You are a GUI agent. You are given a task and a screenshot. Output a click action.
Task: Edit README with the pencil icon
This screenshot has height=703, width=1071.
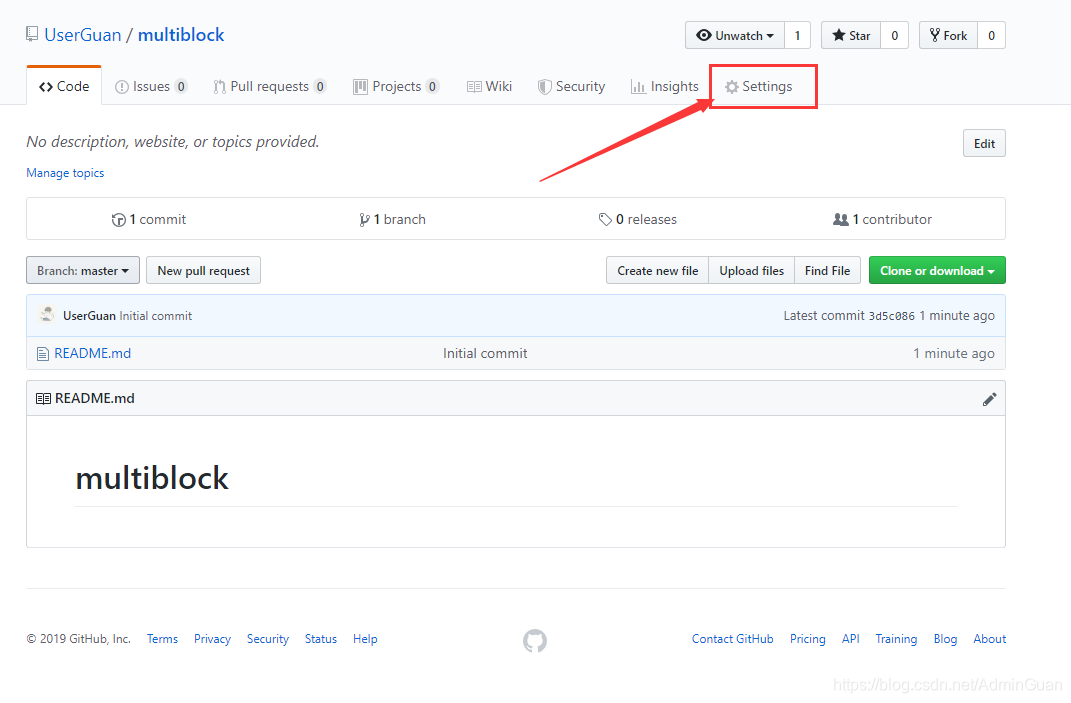pos(989,400)
